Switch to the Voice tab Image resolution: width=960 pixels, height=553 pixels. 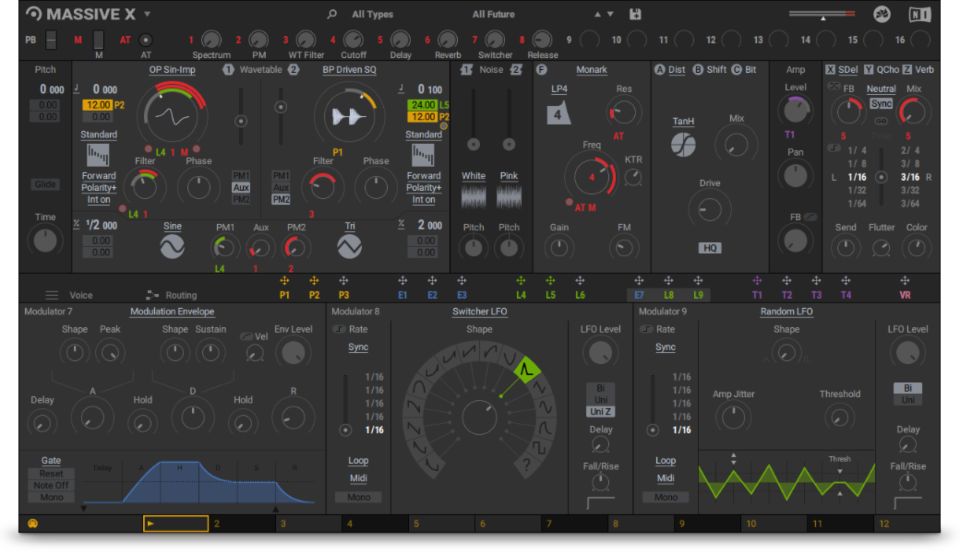71,296
